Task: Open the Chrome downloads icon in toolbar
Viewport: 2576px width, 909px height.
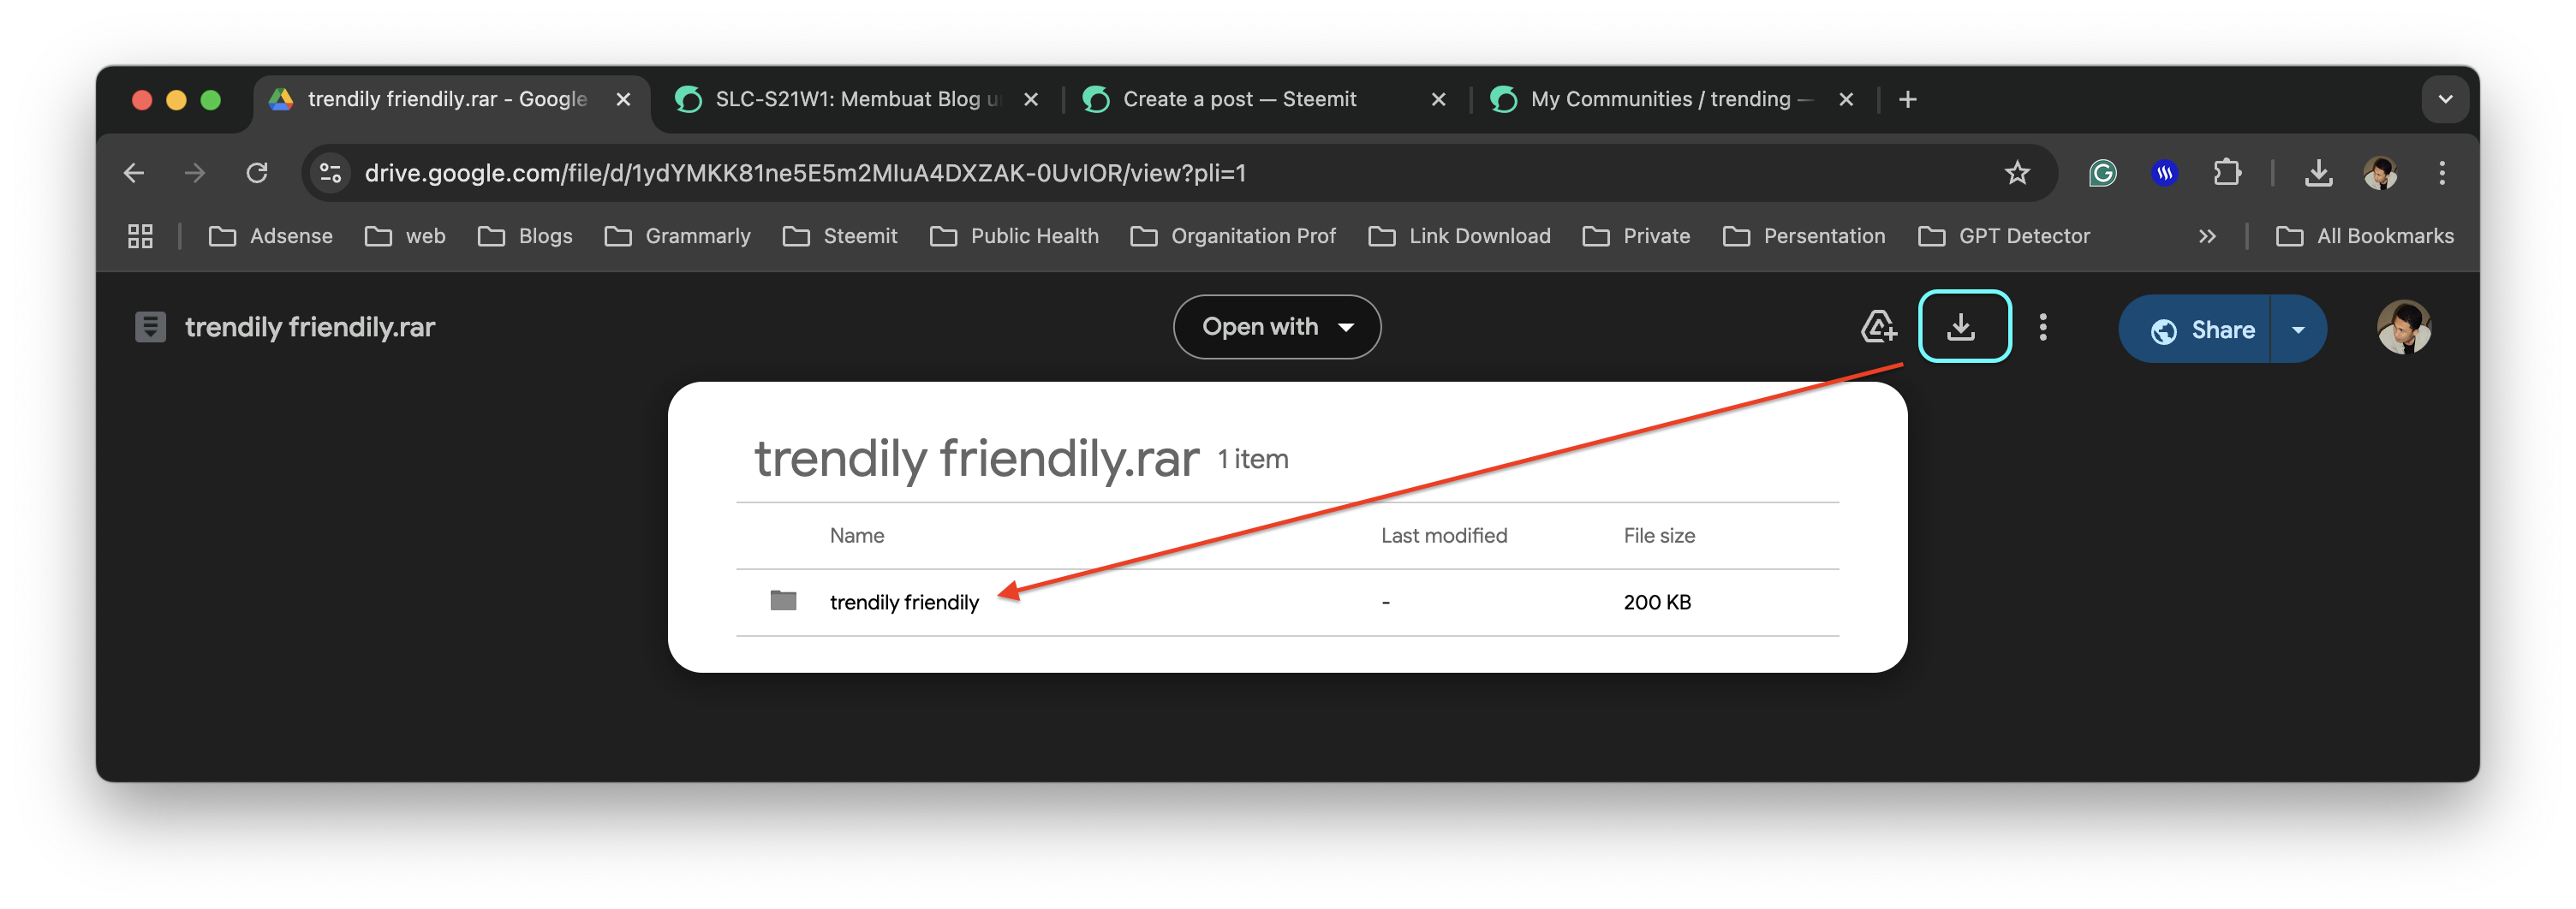Action: point(2318,173)
